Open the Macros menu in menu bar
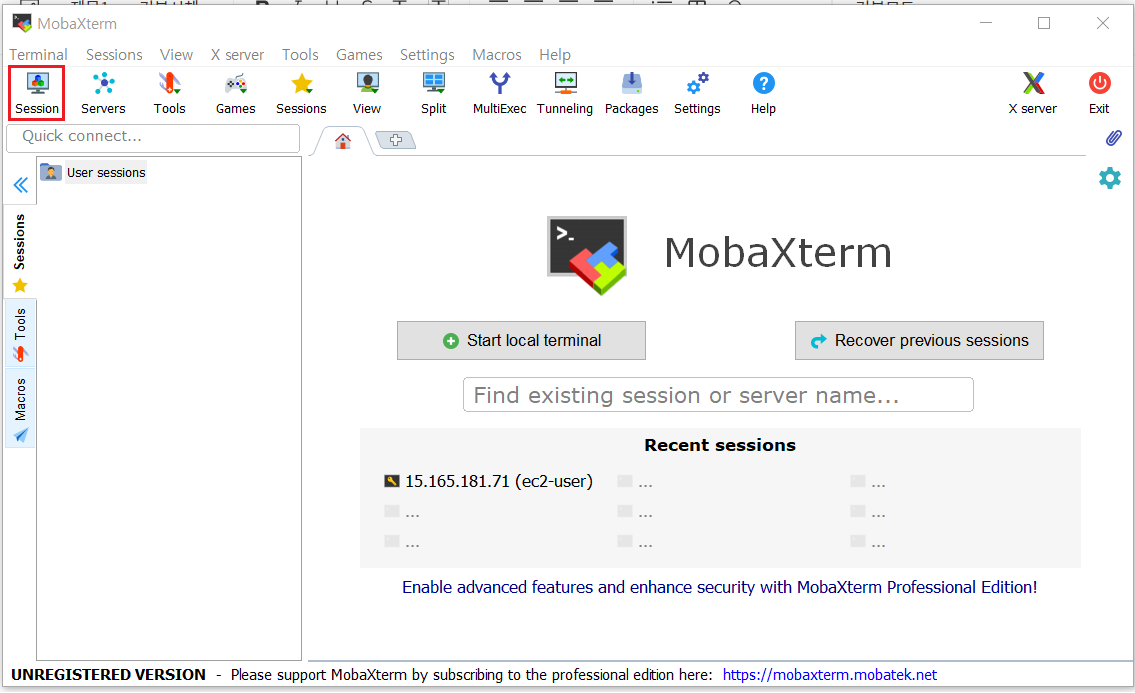 497,54
